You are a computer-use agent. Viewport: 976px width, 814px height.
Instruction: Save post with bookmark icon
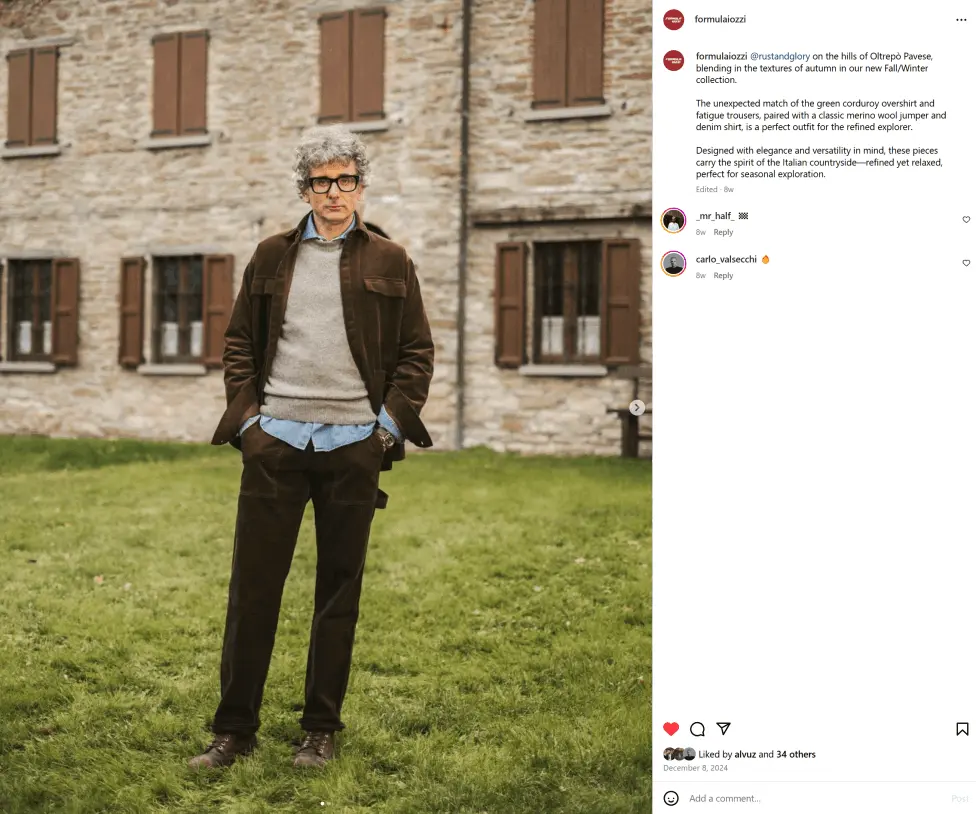[962, 729]
